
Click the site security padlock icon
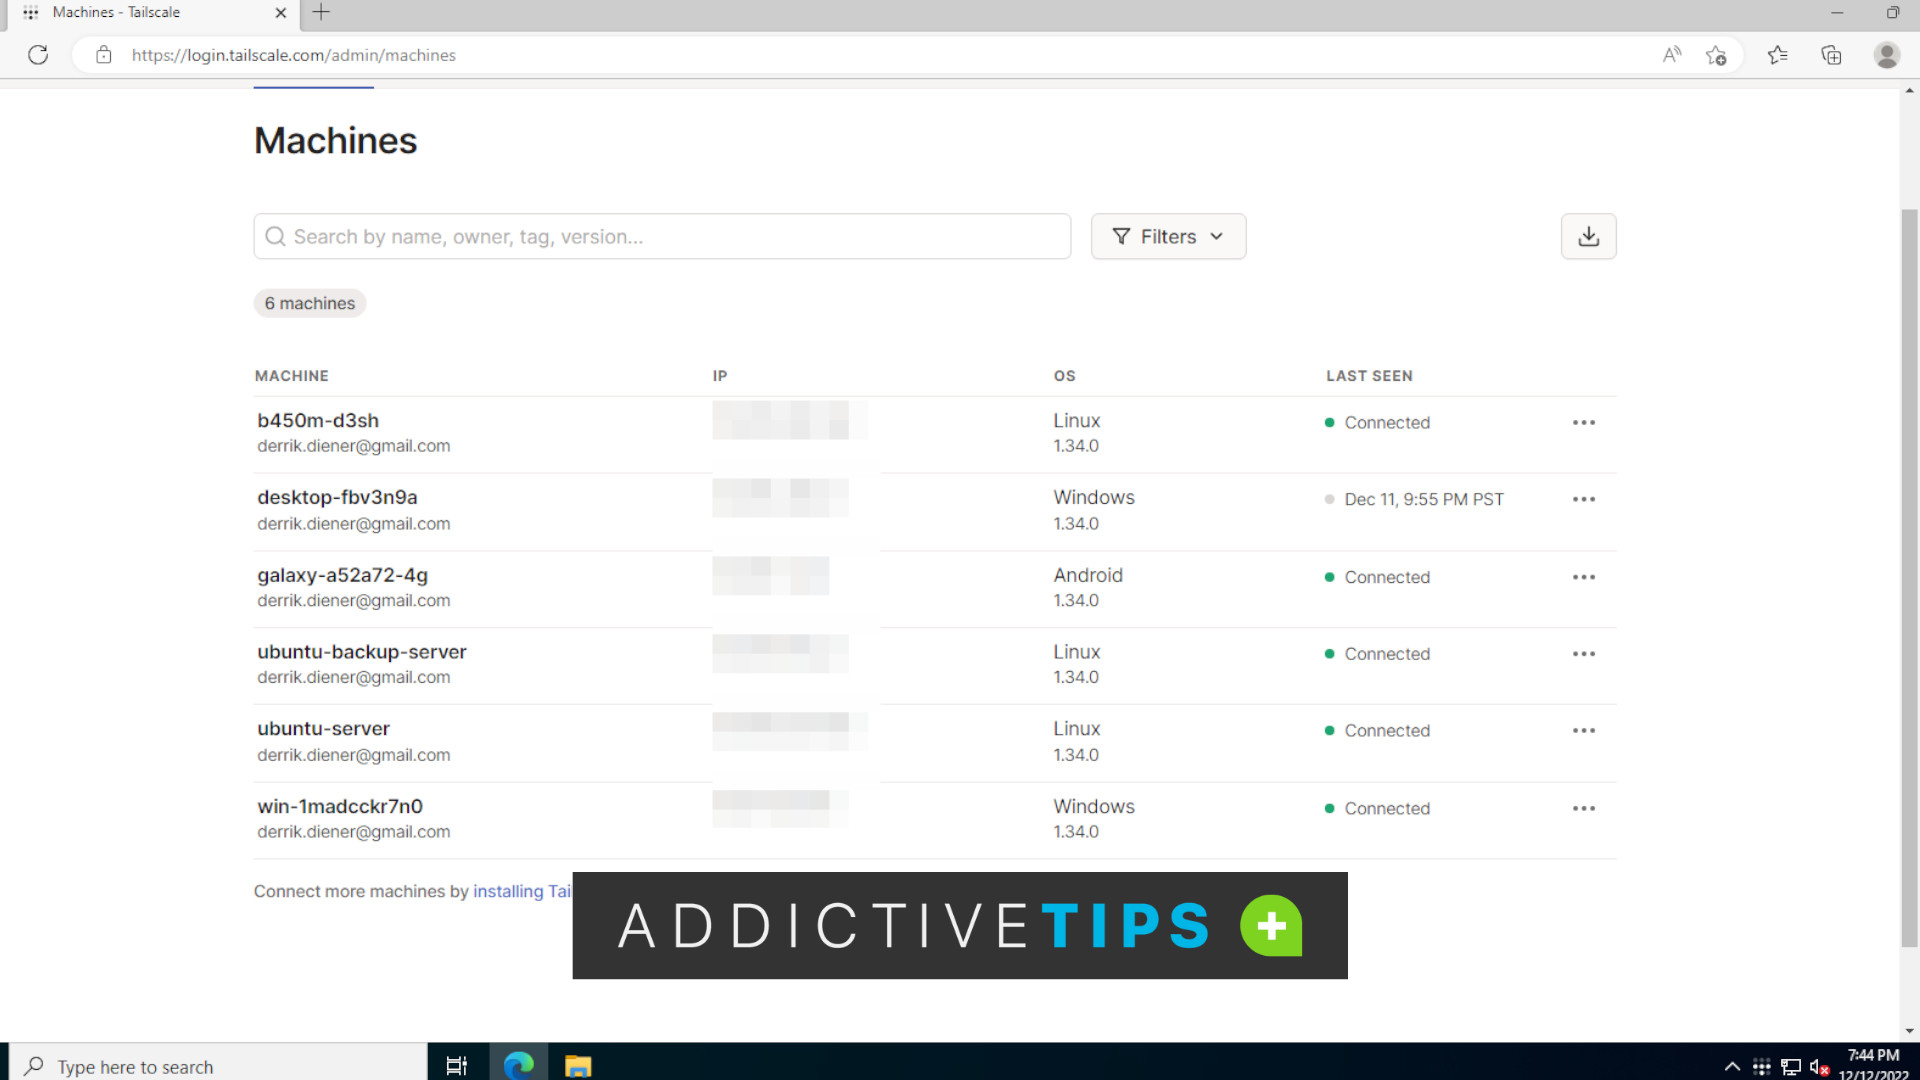point(103,55)
